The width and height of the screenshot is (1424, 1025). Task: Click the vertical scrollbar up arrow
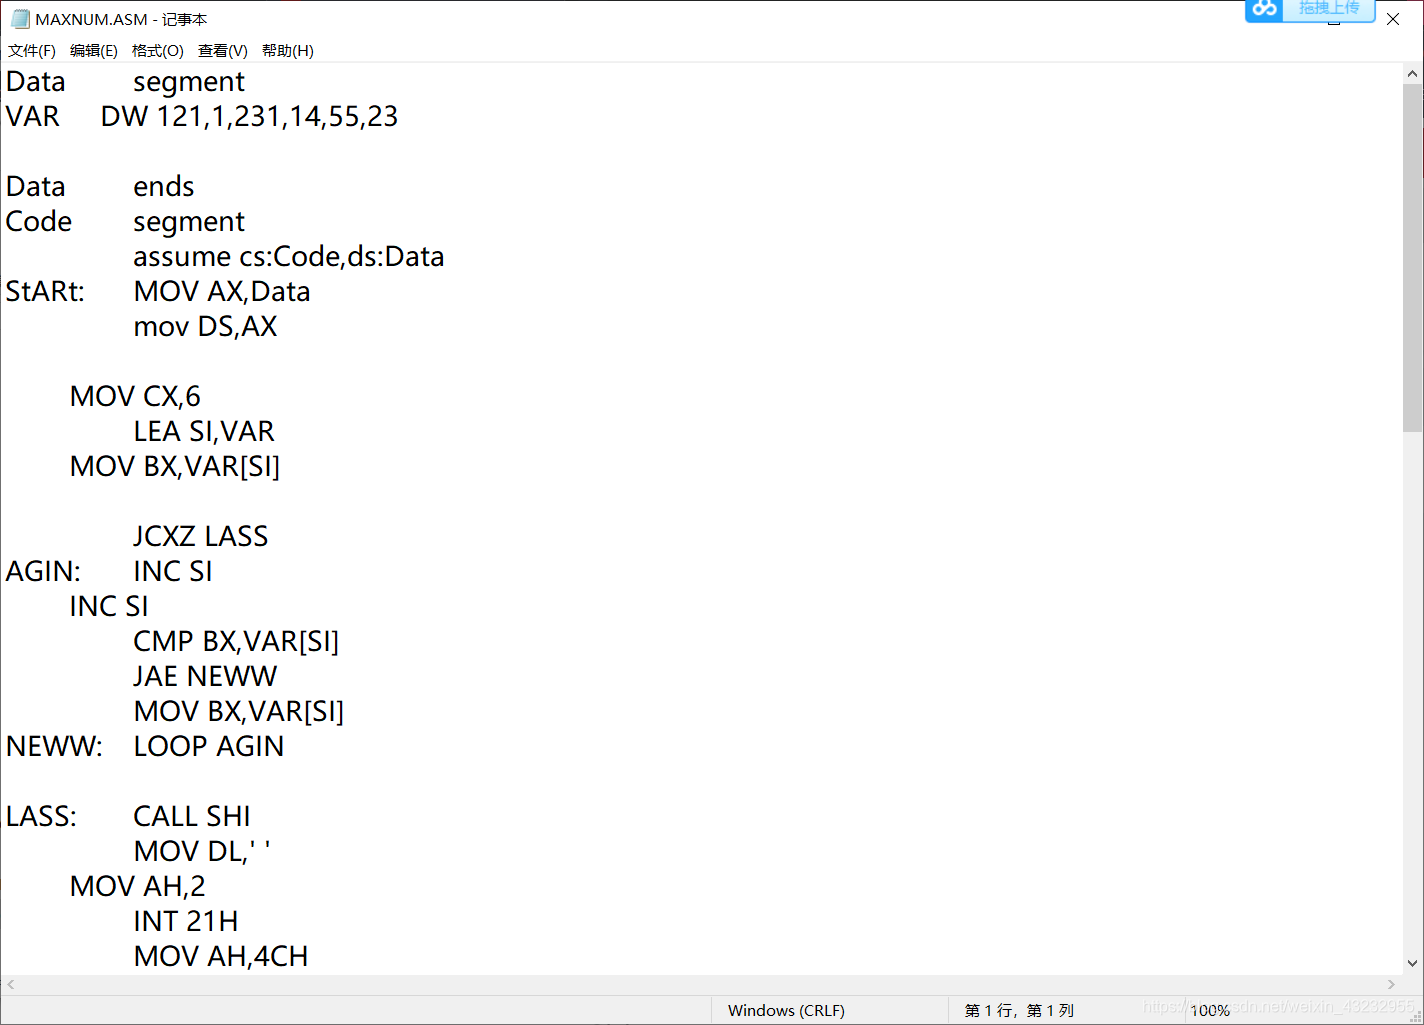point(1412,74)
